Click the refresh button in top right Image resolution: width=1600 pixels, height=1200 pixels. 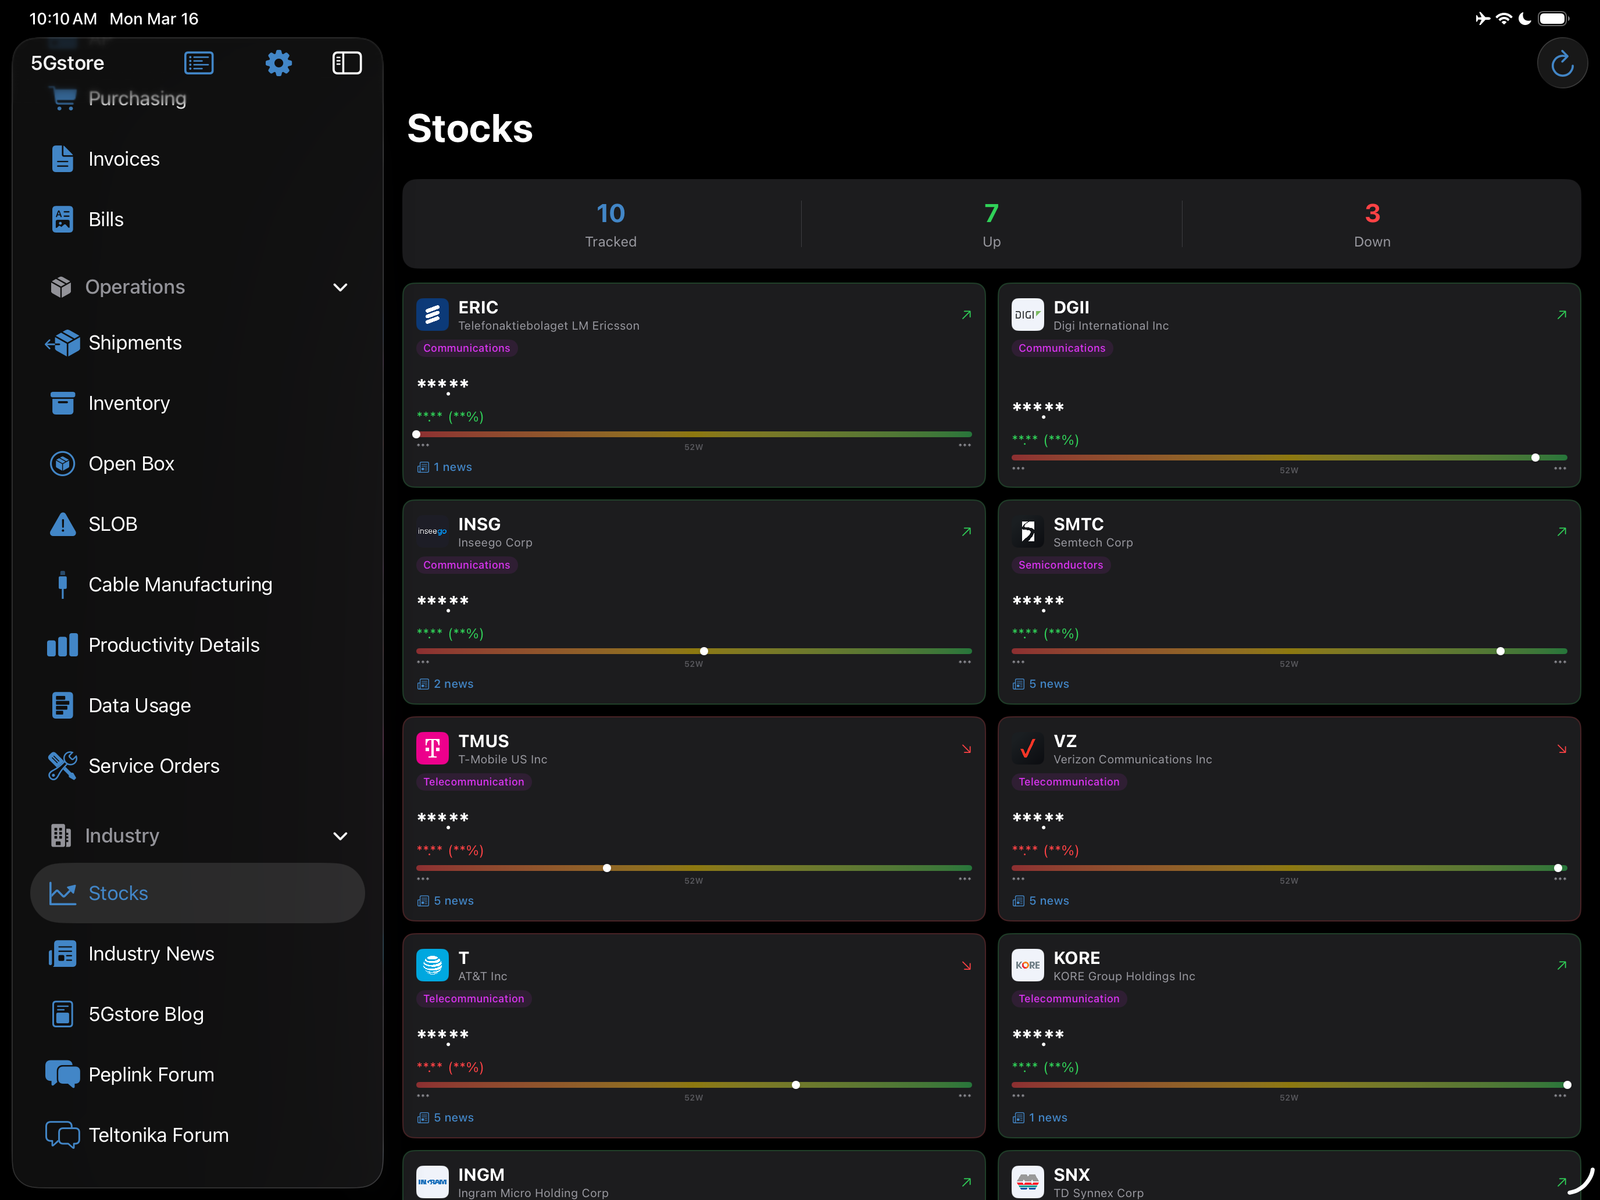point(1562,62)
